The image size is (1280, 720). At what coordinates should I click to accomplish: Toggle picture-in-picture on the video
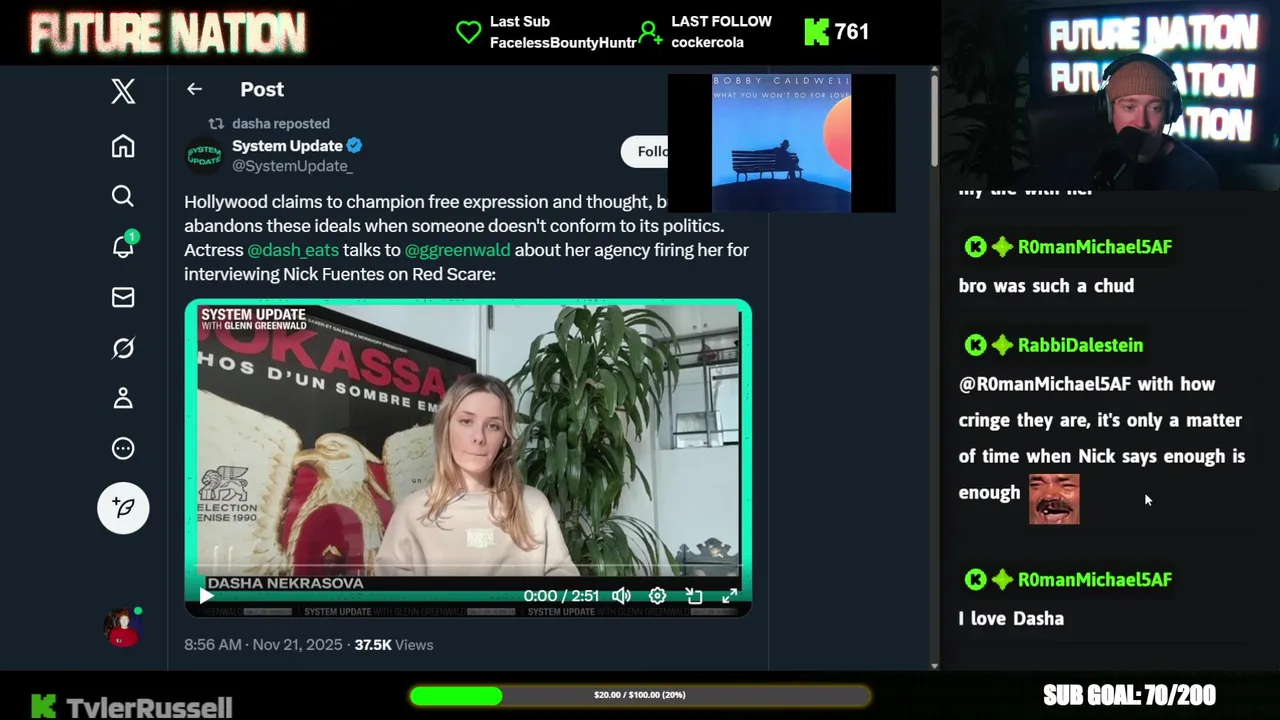pyautogui.click(x=694, y=596)
